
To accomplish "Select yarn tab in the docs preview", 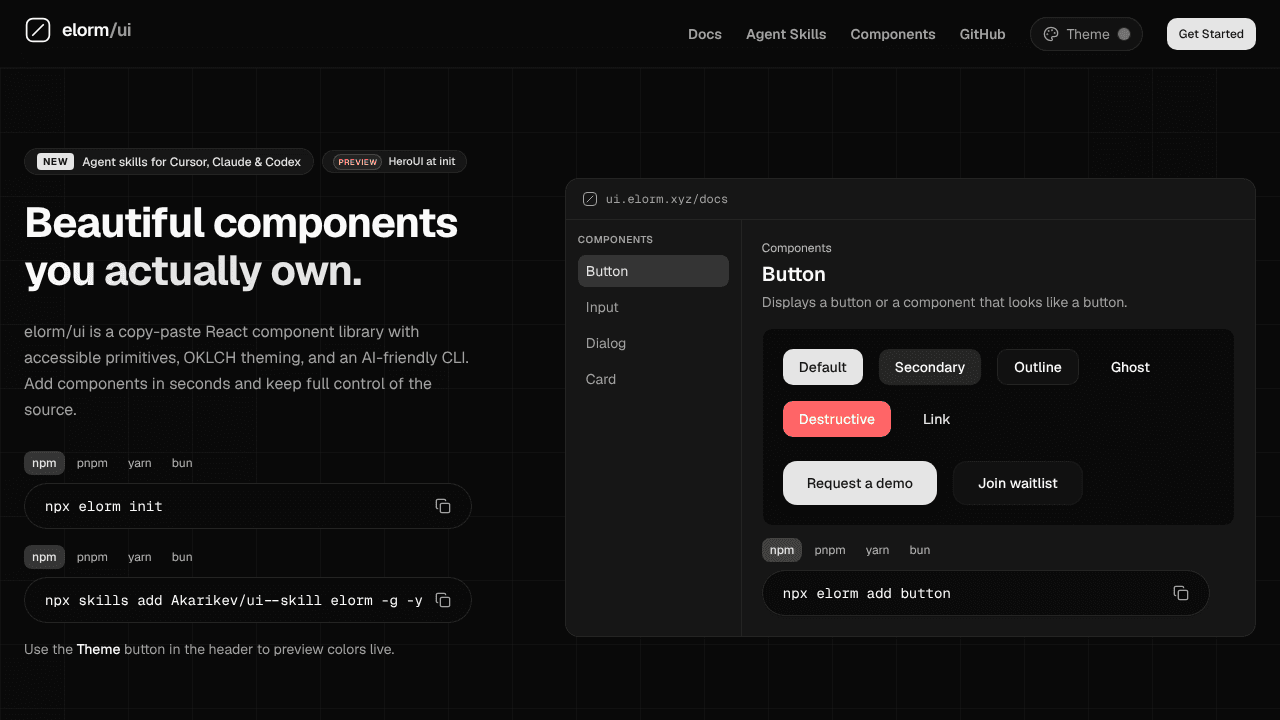I will click(878, 550).
